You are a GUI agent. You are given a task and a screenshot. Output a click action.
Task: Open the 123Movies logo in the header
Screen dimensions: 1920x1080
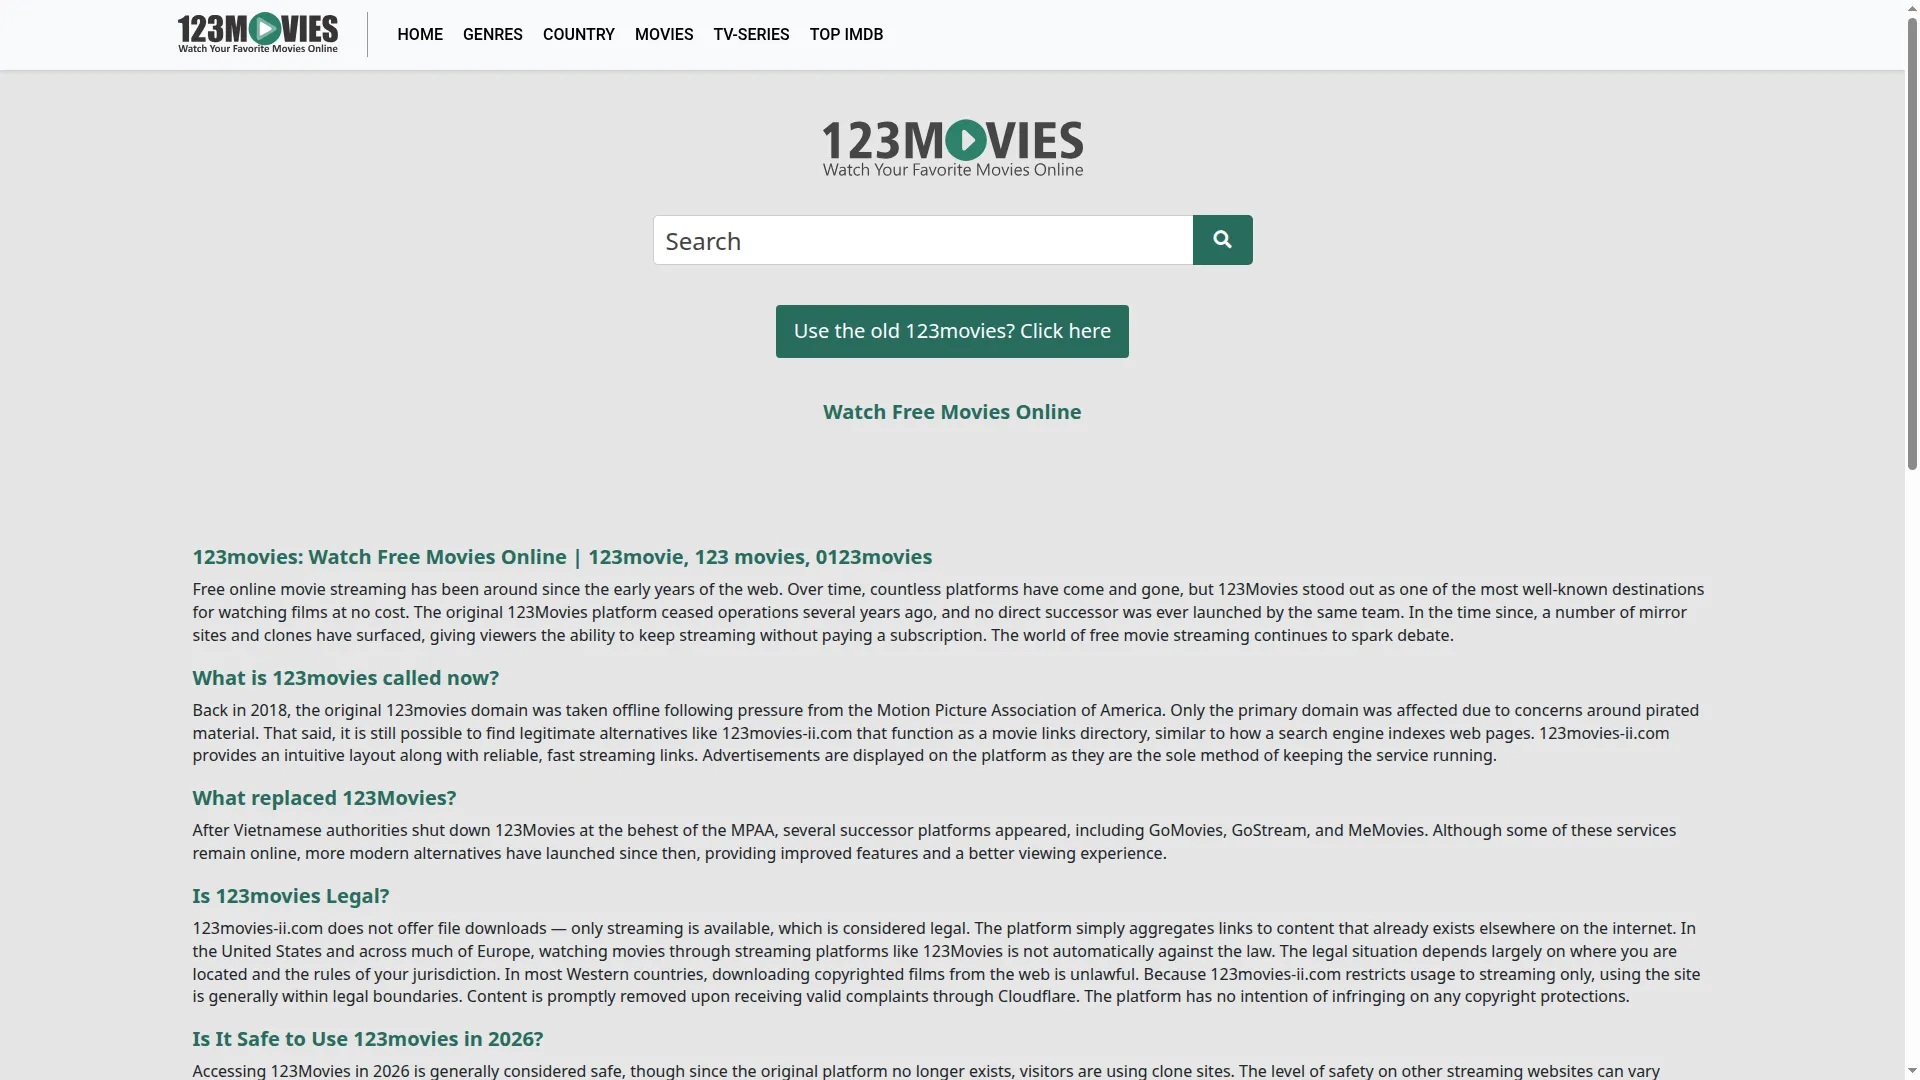tap(258, 33)
